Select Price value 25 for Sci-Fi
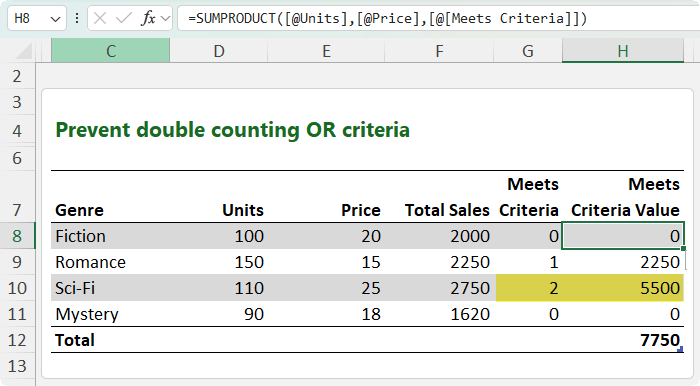The width and height of the screenshot is (700, 386). tap(326, 288)
